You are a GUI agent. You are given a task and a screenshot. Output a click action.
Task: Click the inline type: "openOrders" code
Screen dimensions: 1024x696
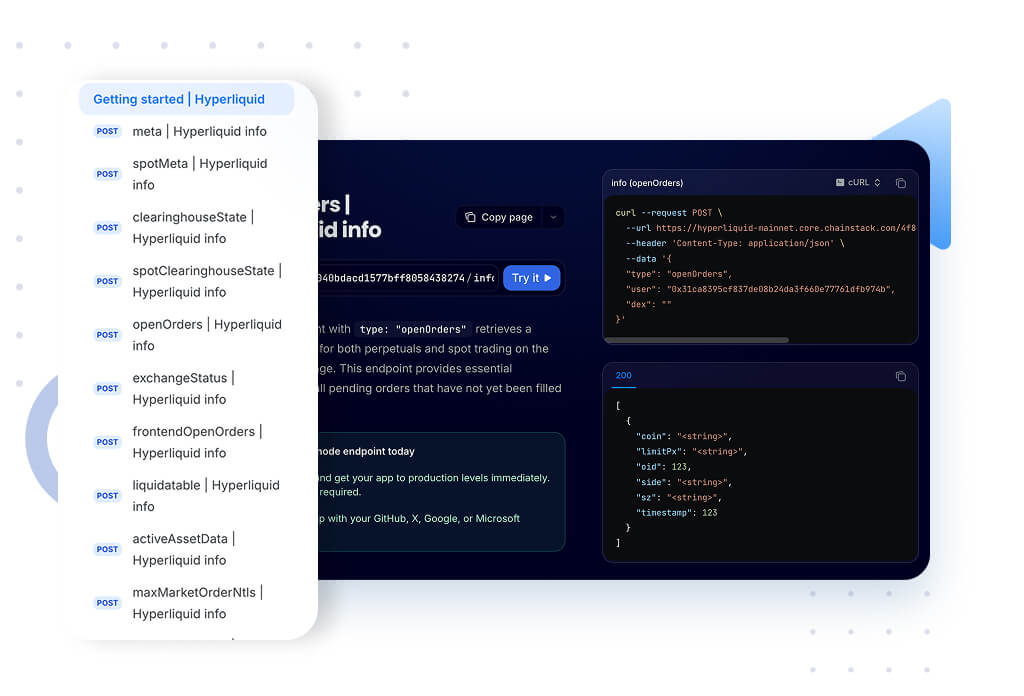413,329
